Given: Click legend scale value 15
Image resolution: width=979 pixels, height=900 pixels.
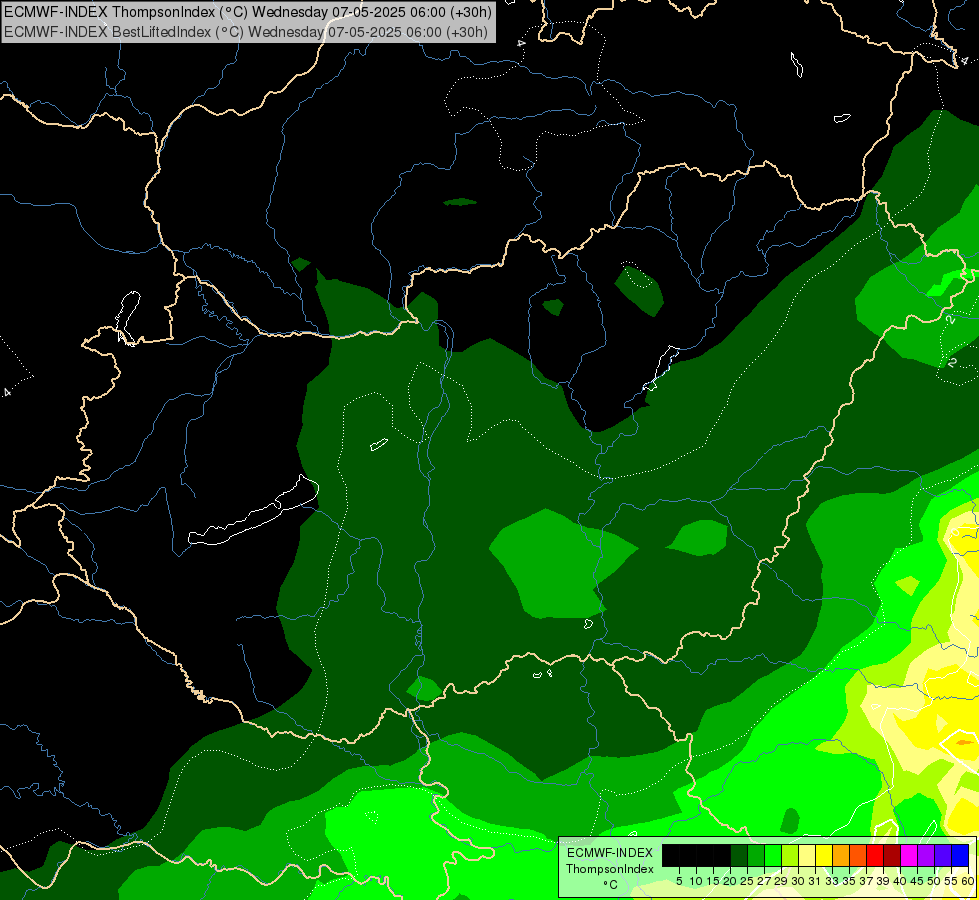Looking at the screenshot, I should point(714,881).
